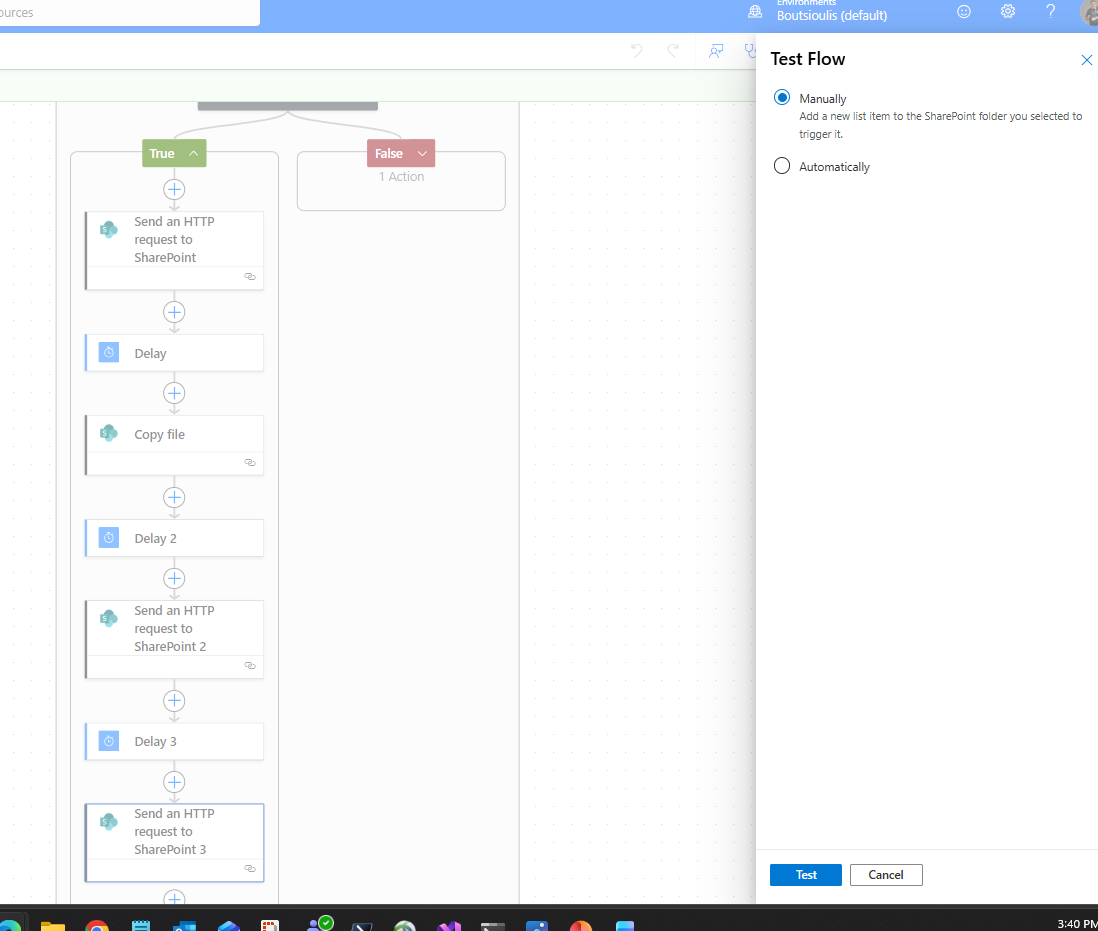Collapse the True branch chevron

(193, 153)
